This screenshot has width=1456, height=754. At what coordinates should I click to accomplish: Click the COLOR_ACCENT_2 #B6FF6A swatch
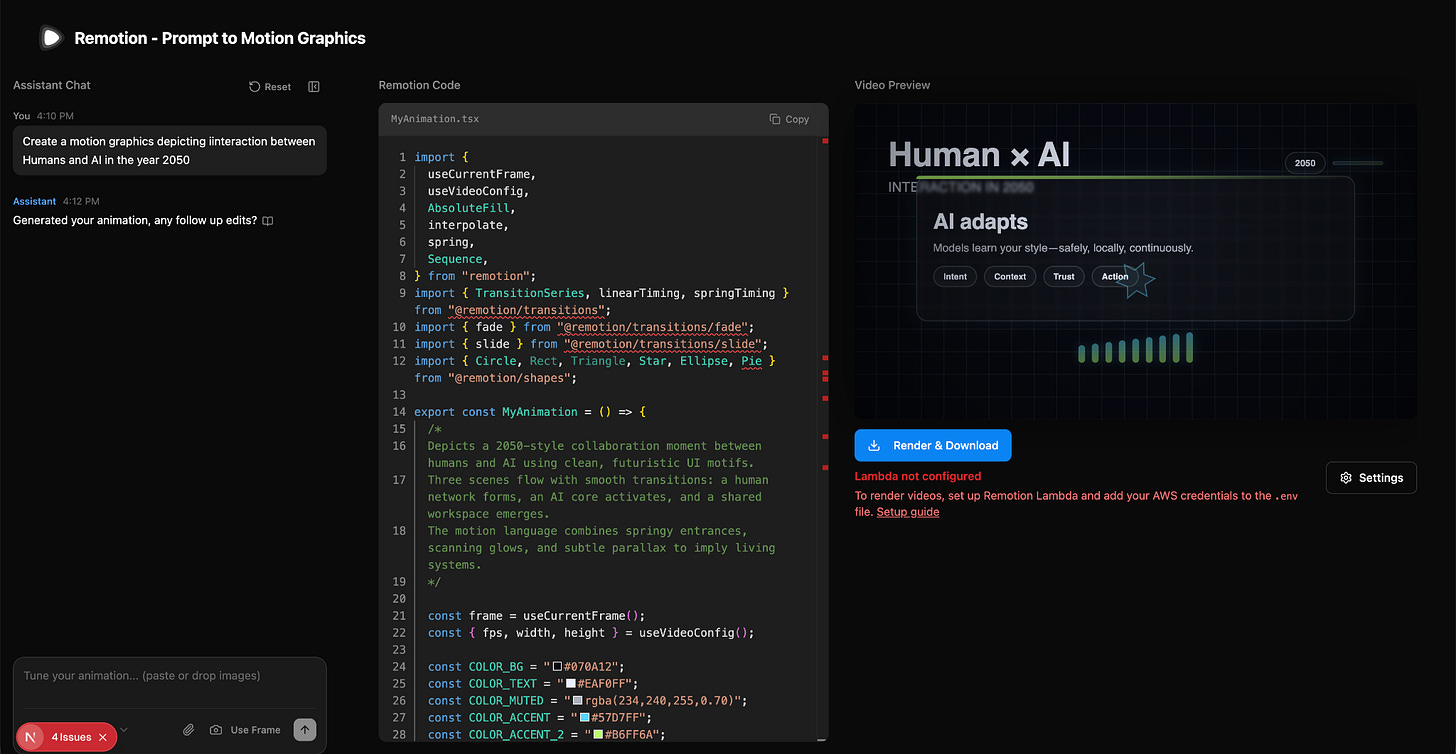pos(598,735)
